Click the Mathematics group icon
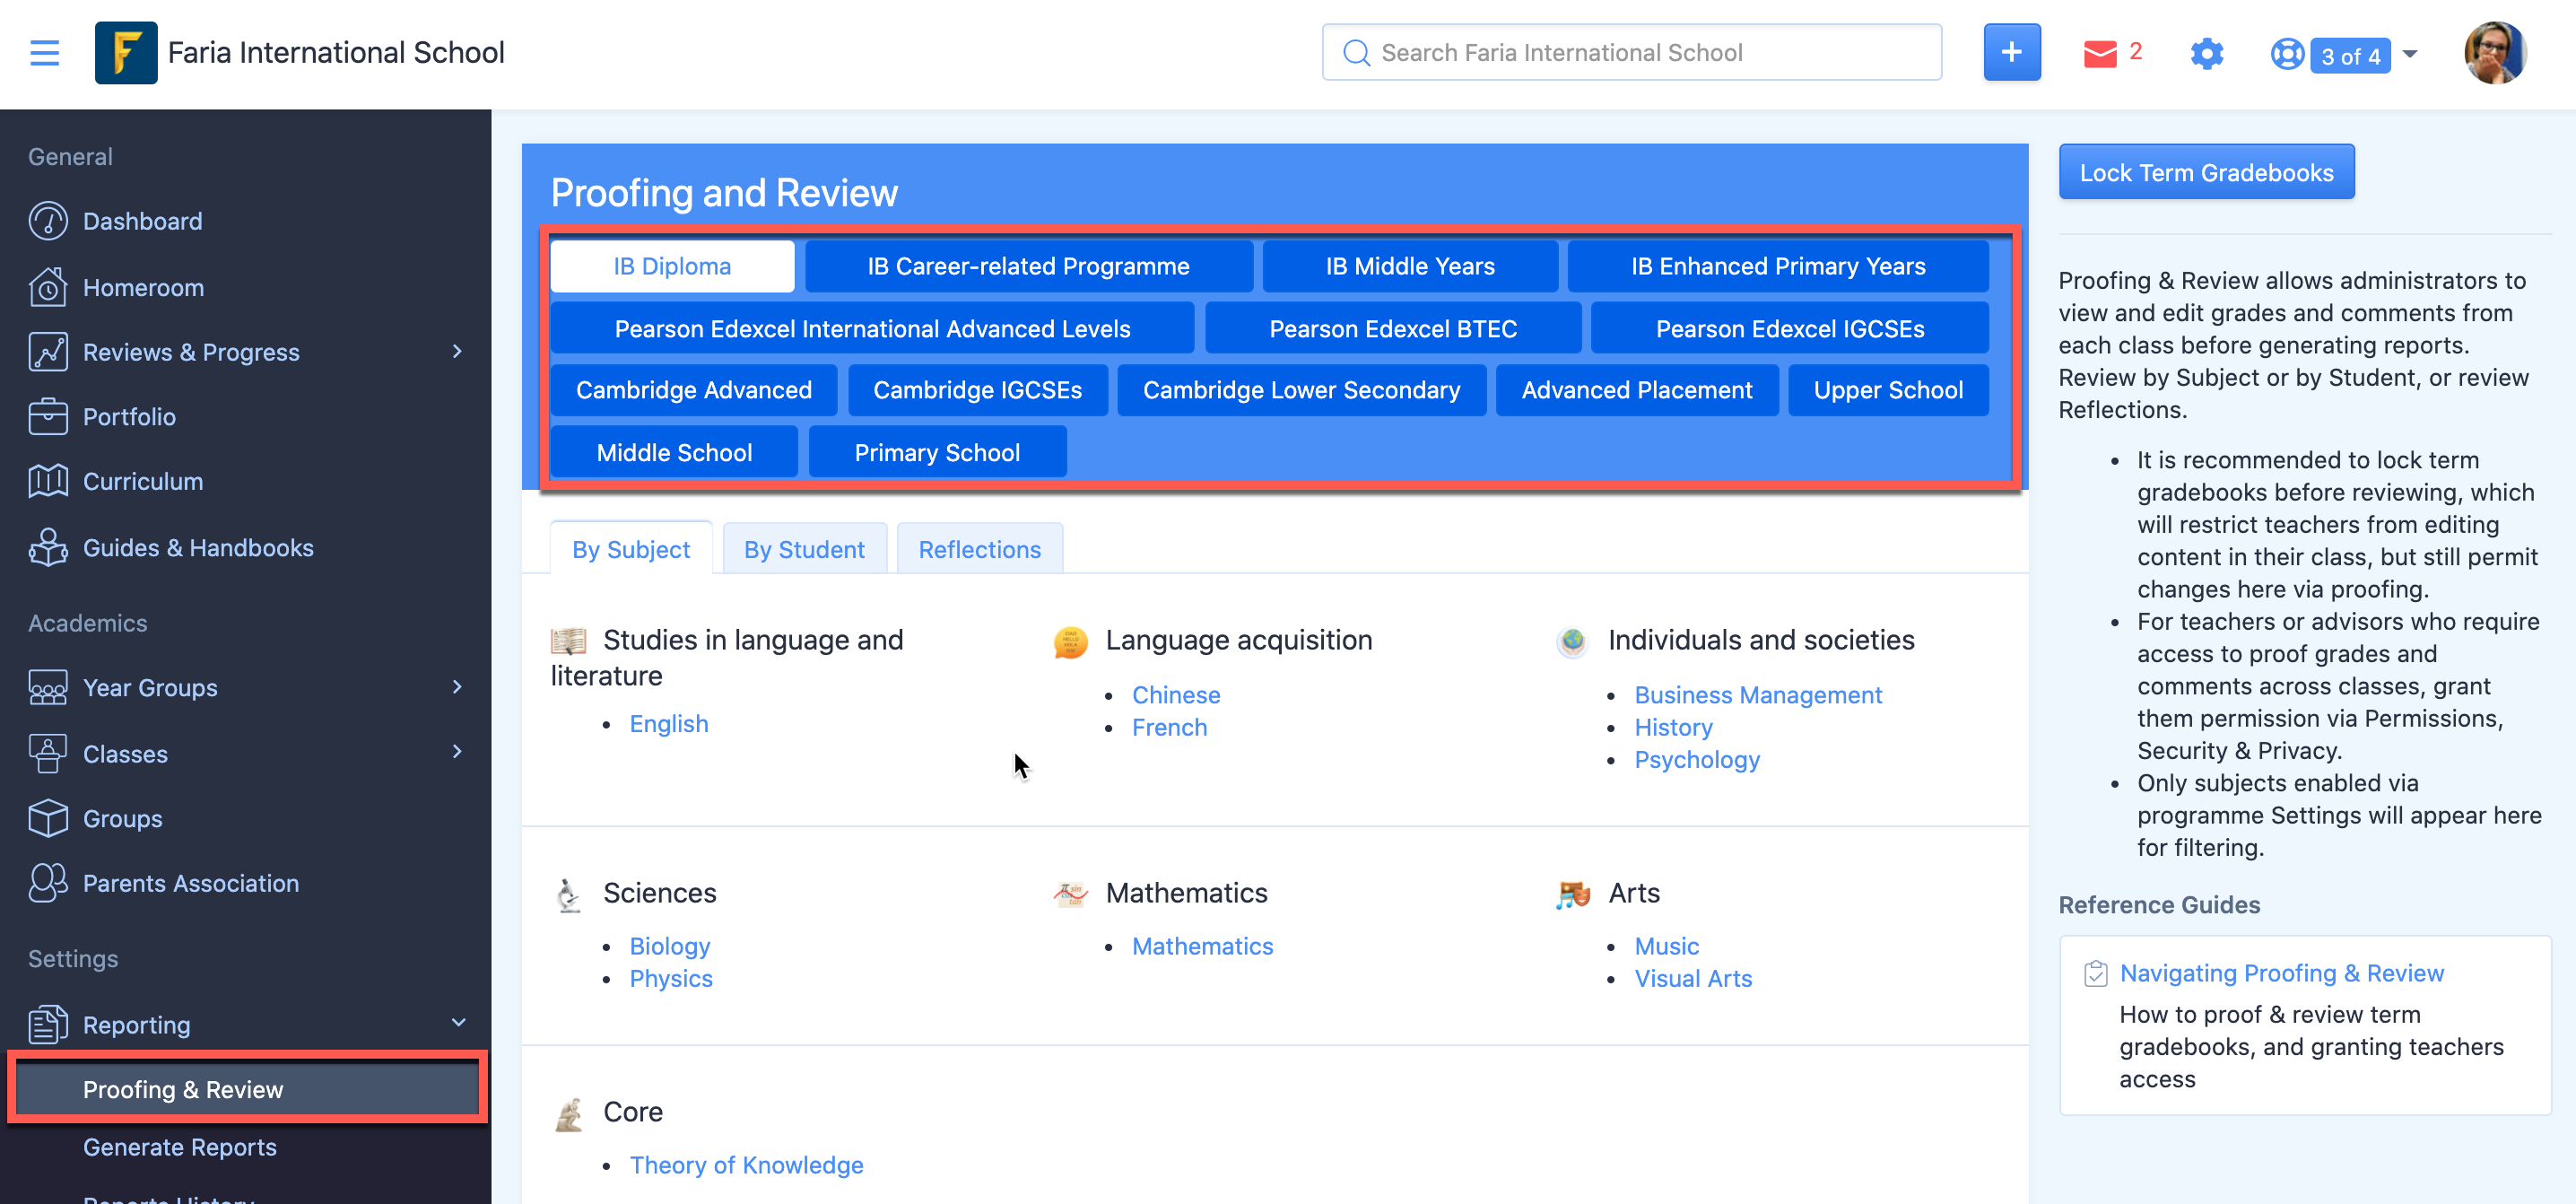The height and width of the screenshot is (1204, 2576). [1070, 894]
